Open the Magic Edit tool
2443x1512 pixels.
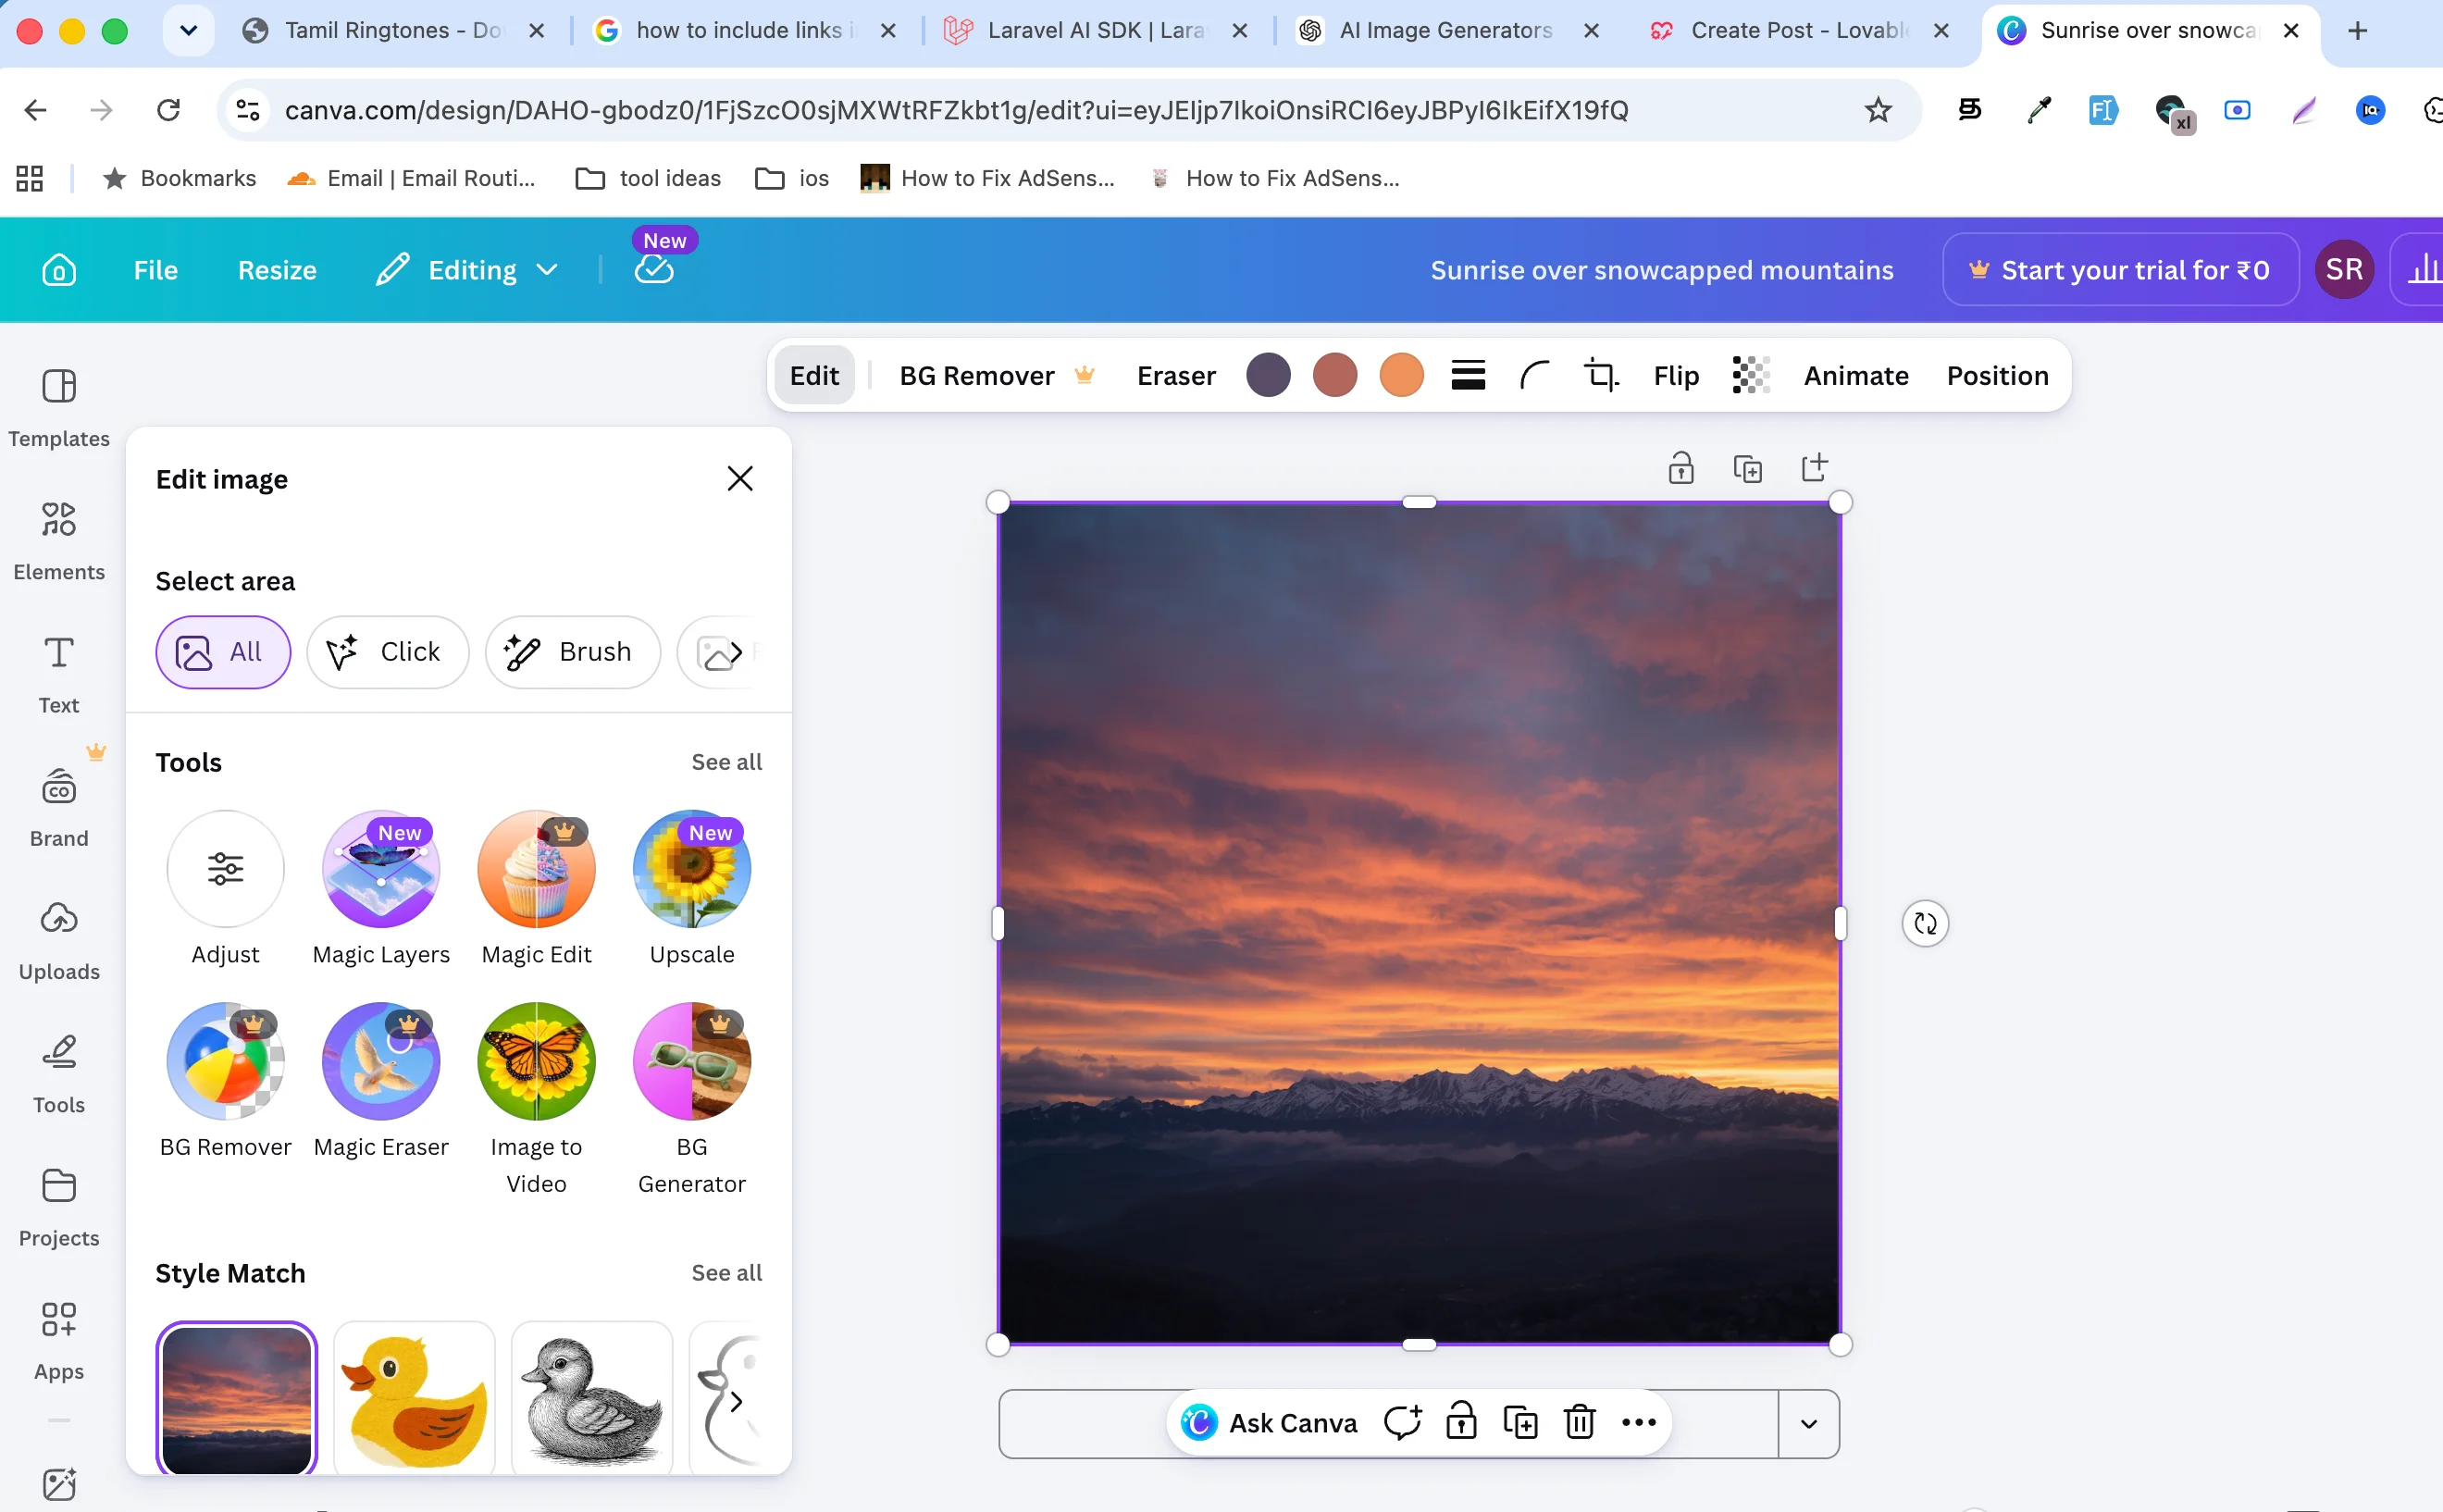click(x=536, y=888)
